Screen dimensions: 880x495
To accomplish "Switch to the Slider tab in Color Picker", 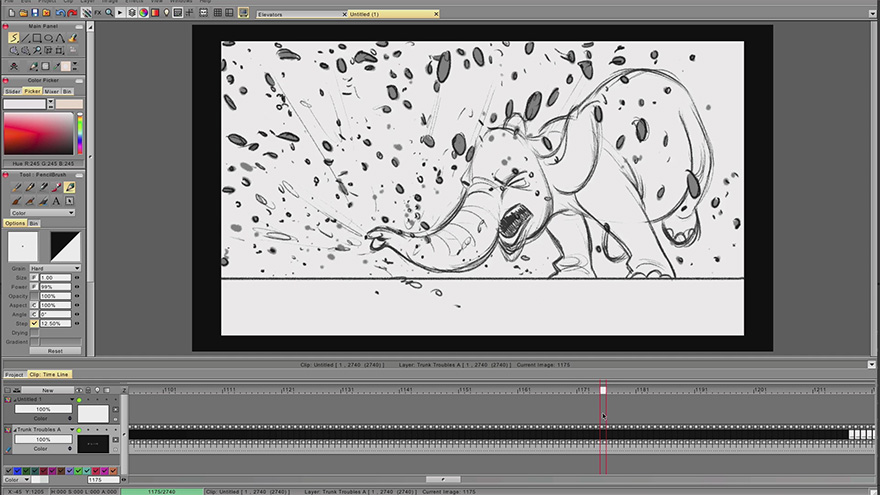I will (x=12, y=91).
